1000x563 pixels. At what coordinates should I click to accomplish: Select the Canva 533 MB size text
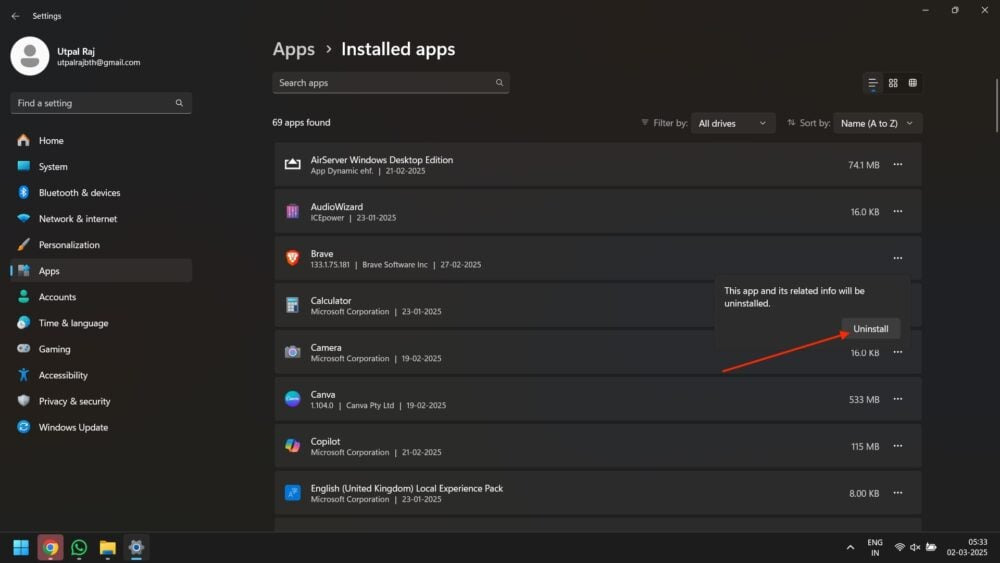click(864, 400)
